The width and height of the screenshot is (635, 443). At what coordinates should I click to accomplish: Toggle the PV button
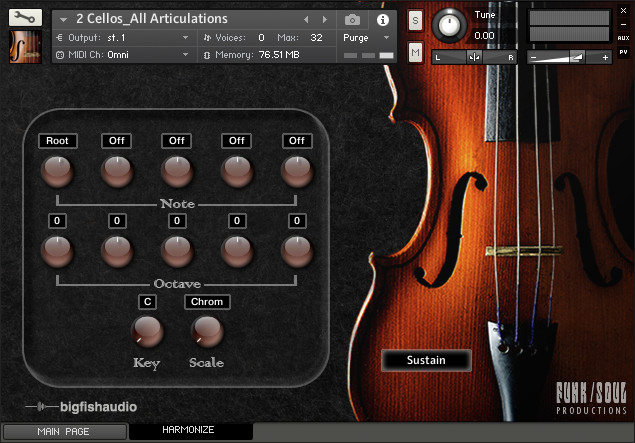point(623,52)
